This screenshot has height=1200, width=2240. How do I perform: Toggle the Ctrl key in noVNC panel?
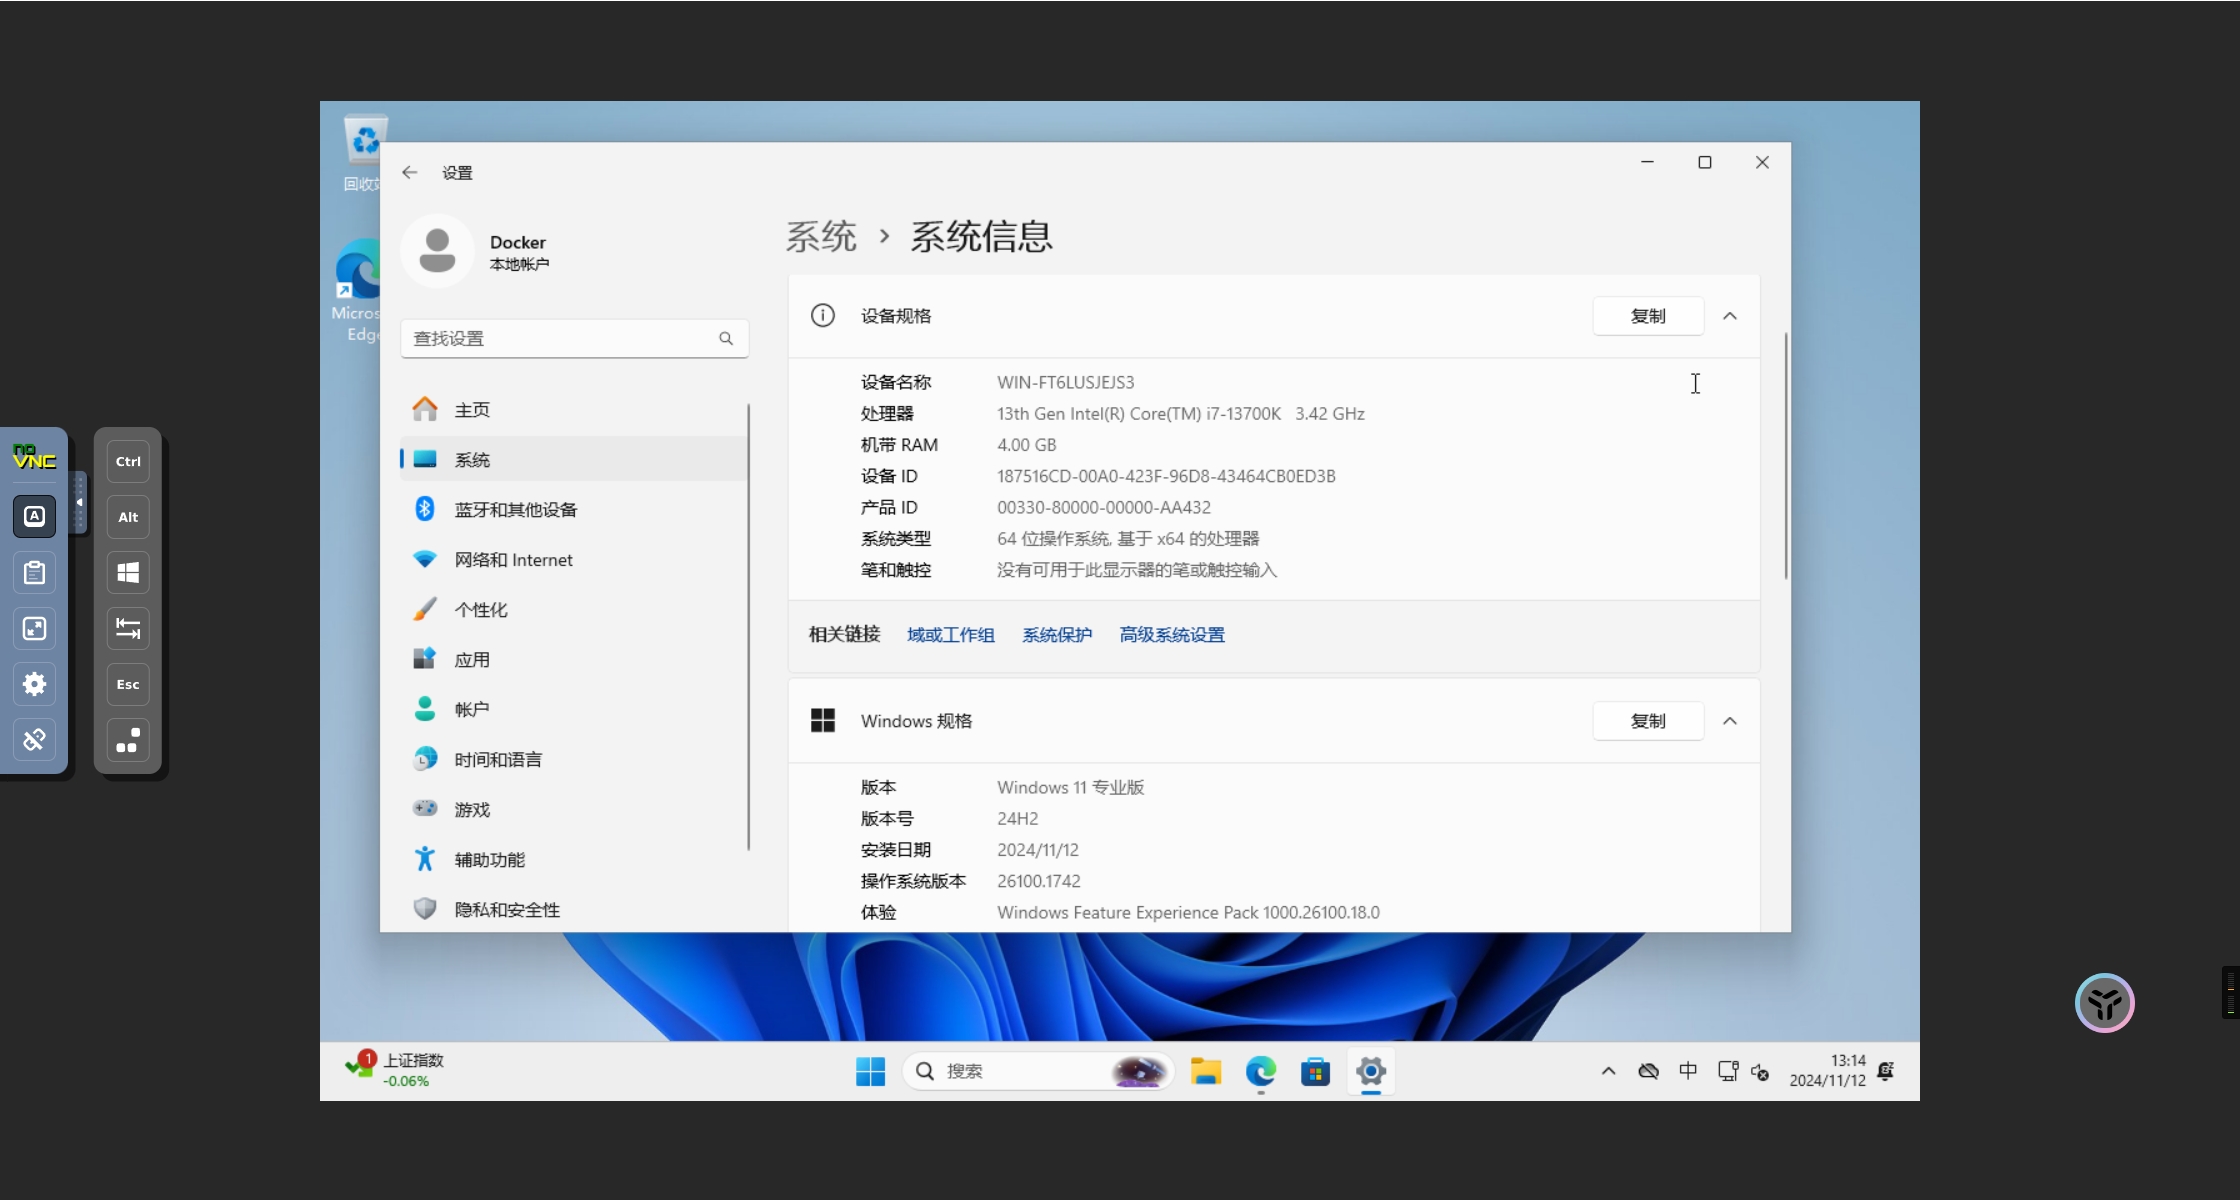click(128, 462)
